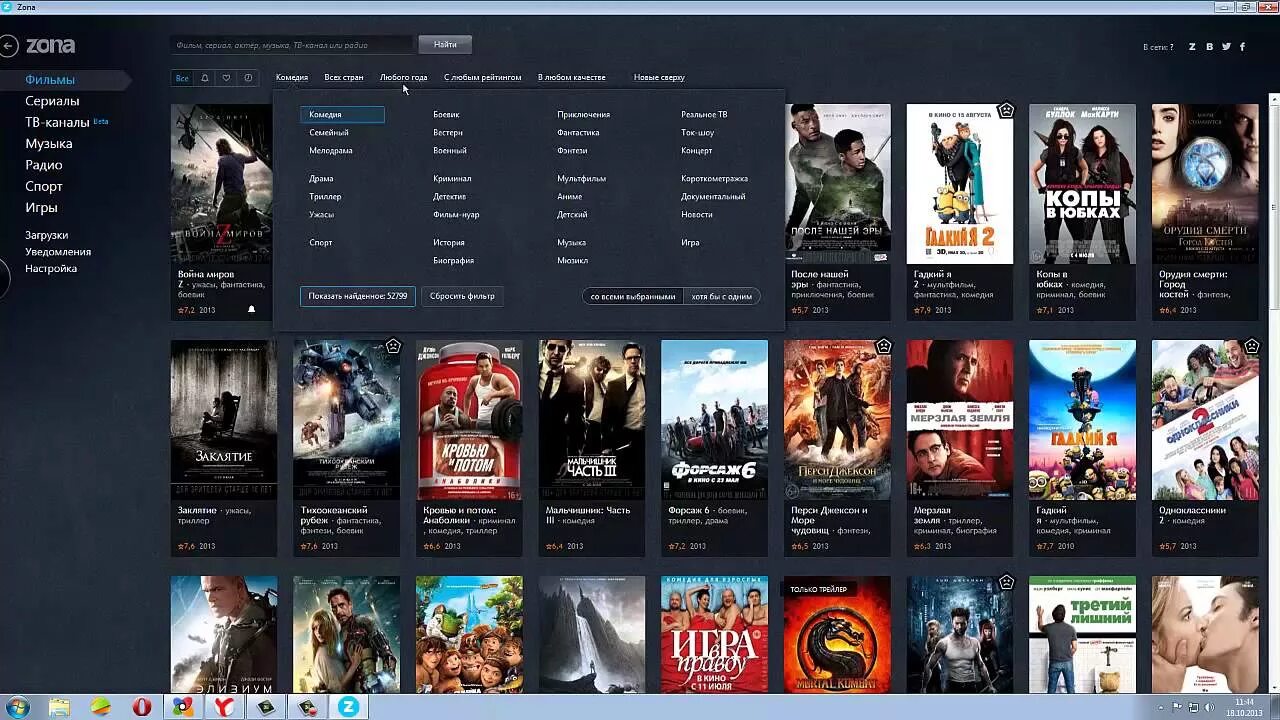This screenshot has height=720, width=1280.
Task: Open the Спорт section in the sidebar
Action: (x=44, y=187)
